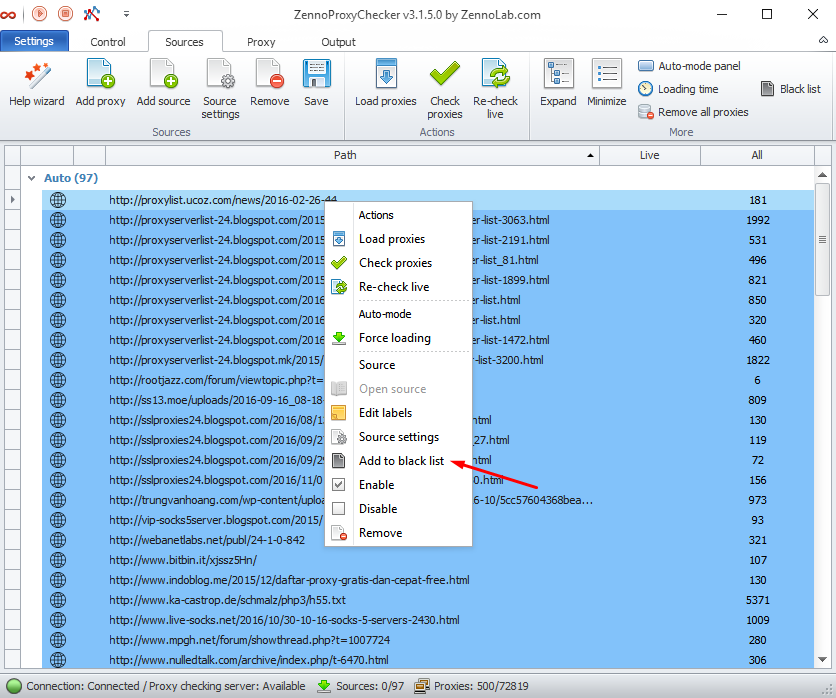Open the Auto-mode panel
The width and height of the screenshot is (836, 698).
689,66
